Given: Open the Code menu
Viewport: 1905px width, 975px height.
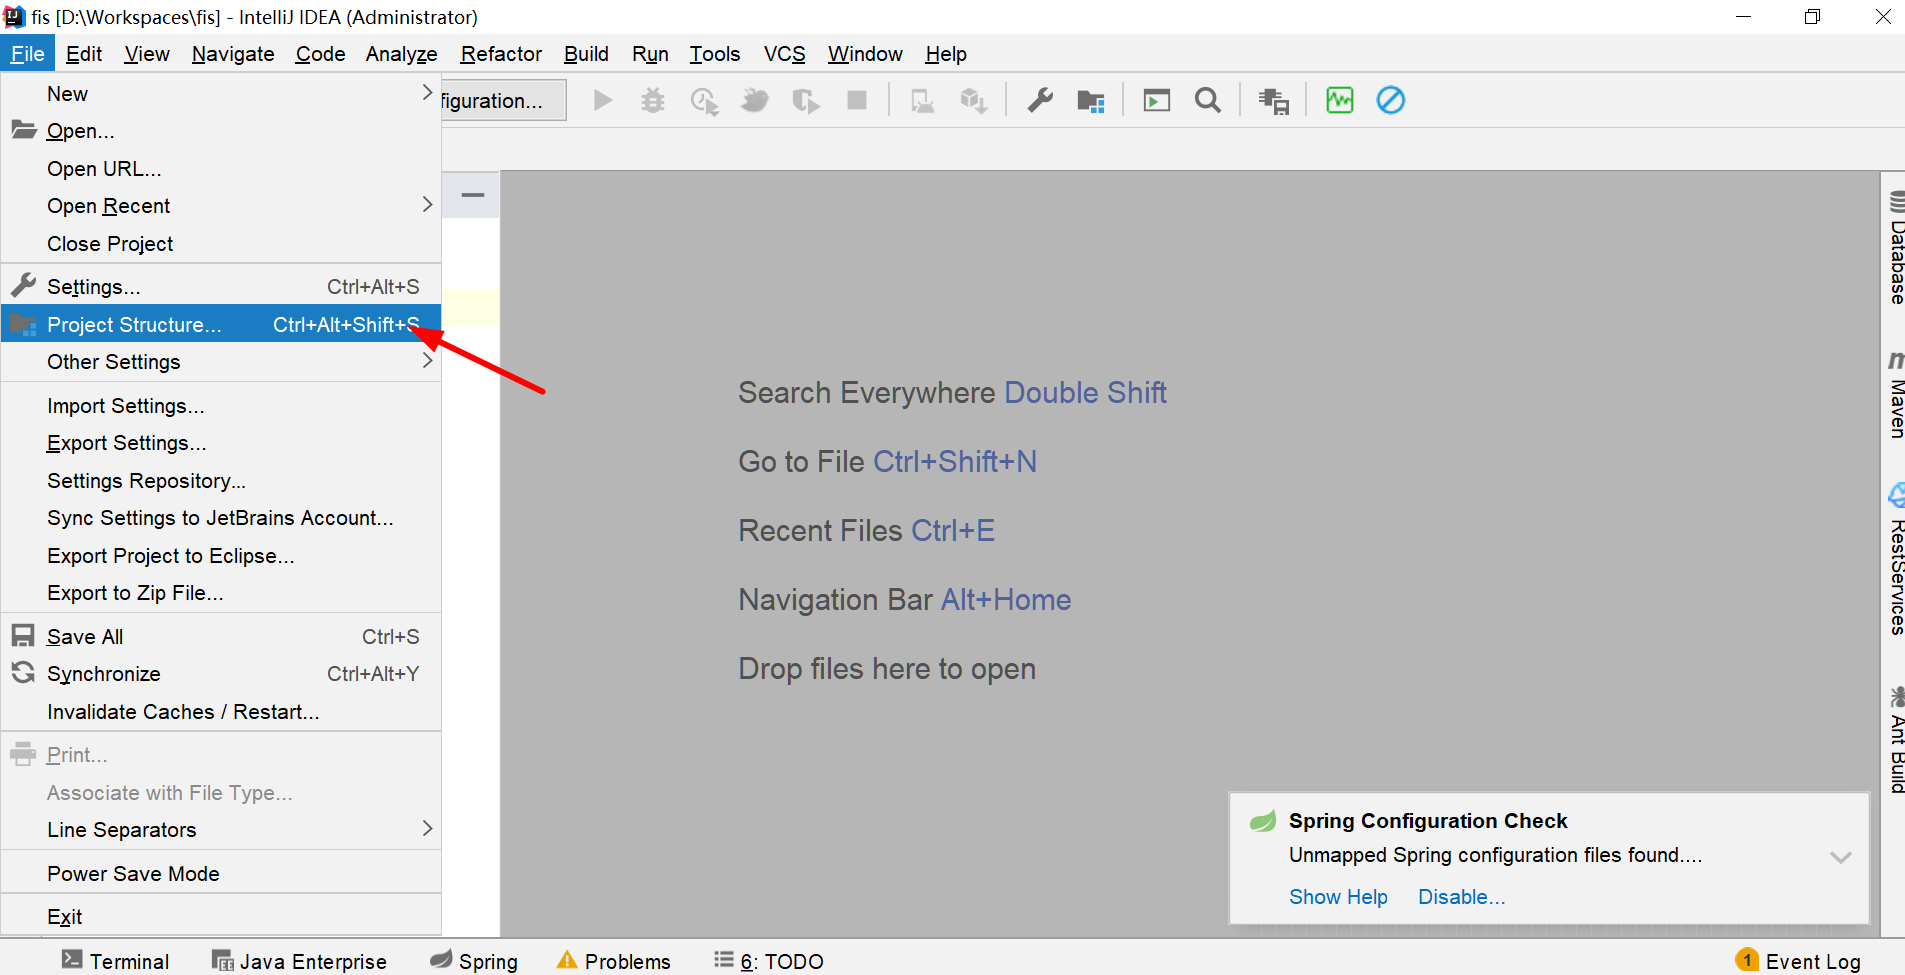Looking at the screenshot, I should 320,54.
